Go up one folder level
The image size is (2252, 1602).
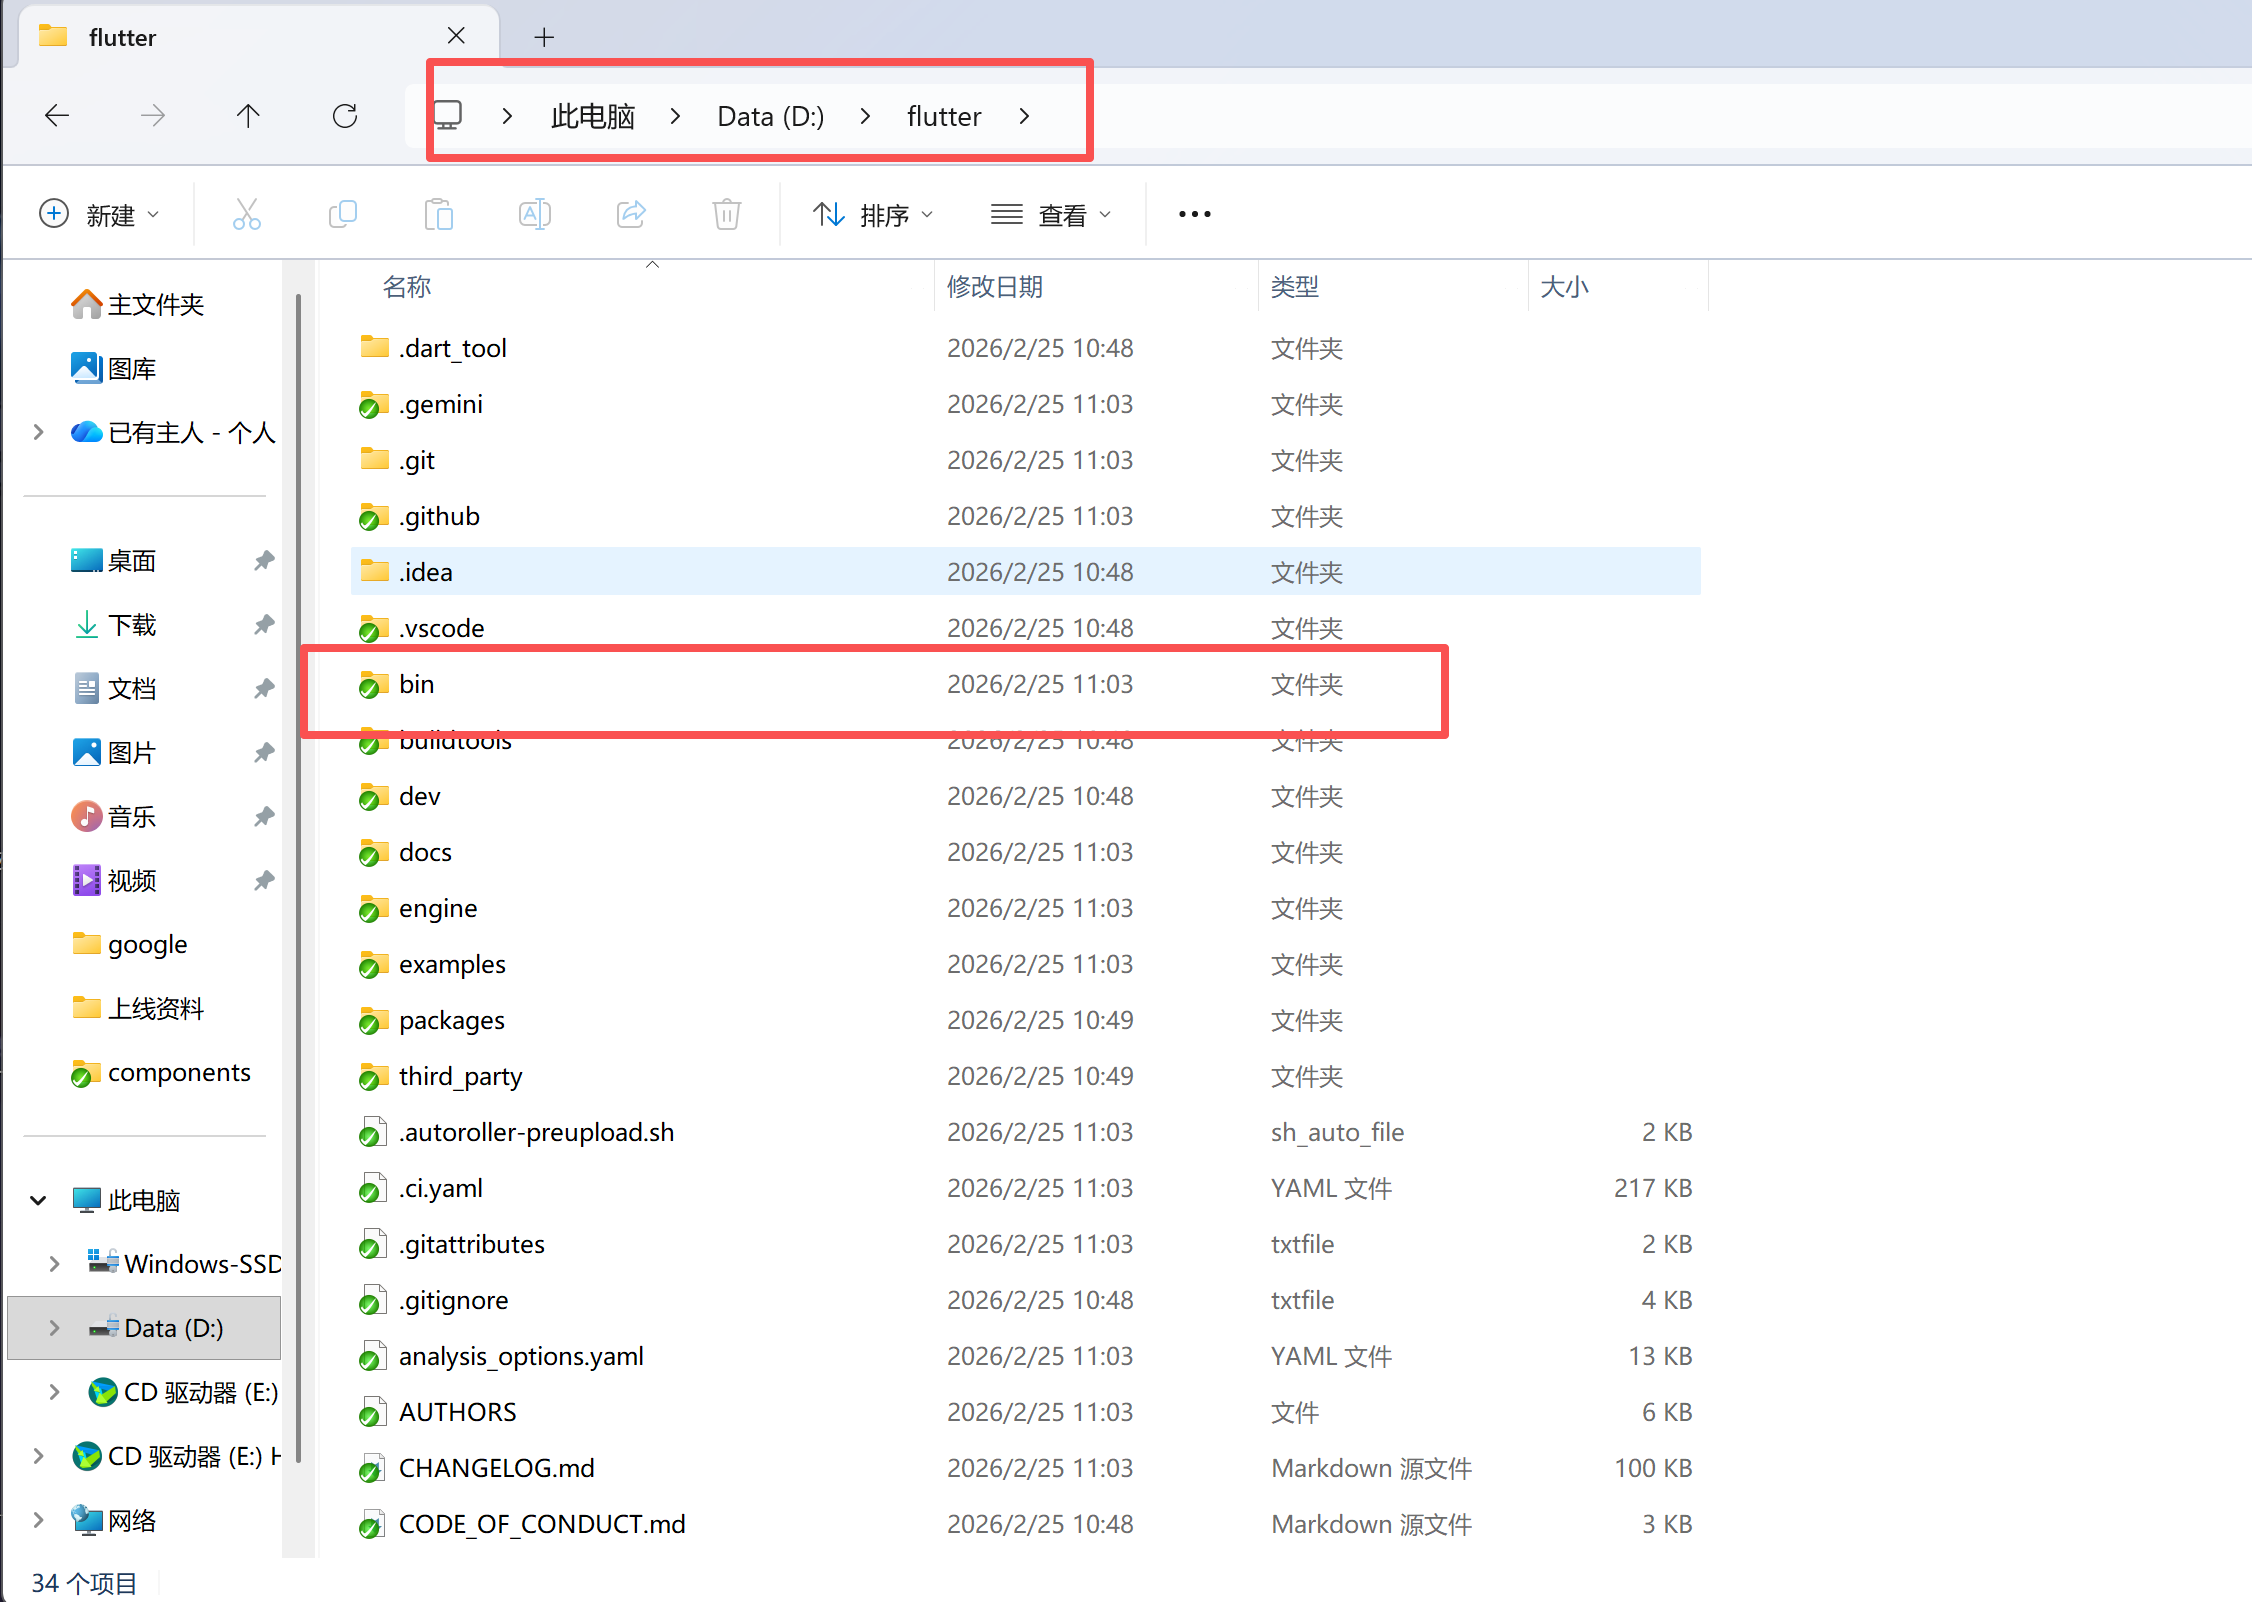tap(248, 116)
